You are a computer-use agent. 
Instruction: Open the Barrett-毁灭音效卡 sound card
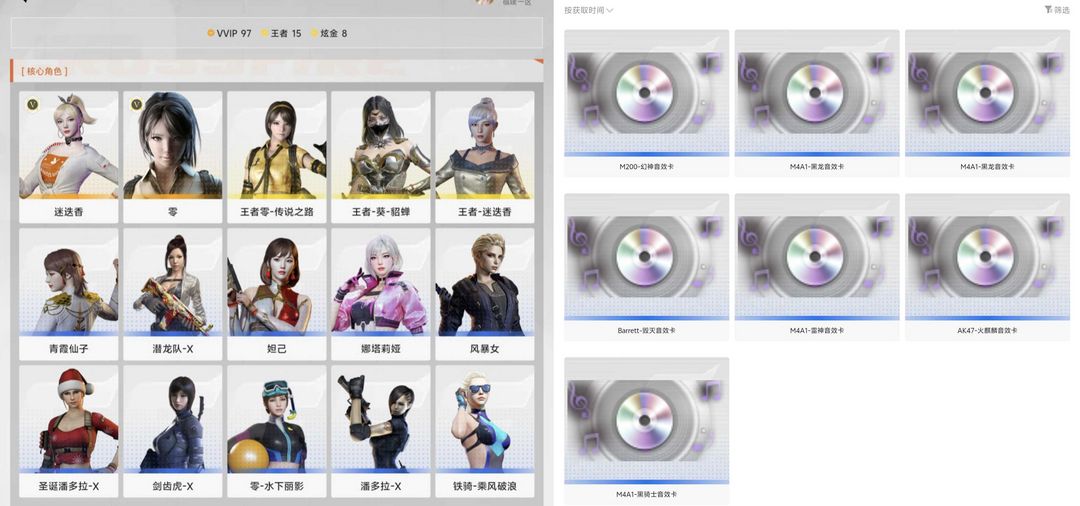pyautogui.click(x=647, y=267)
